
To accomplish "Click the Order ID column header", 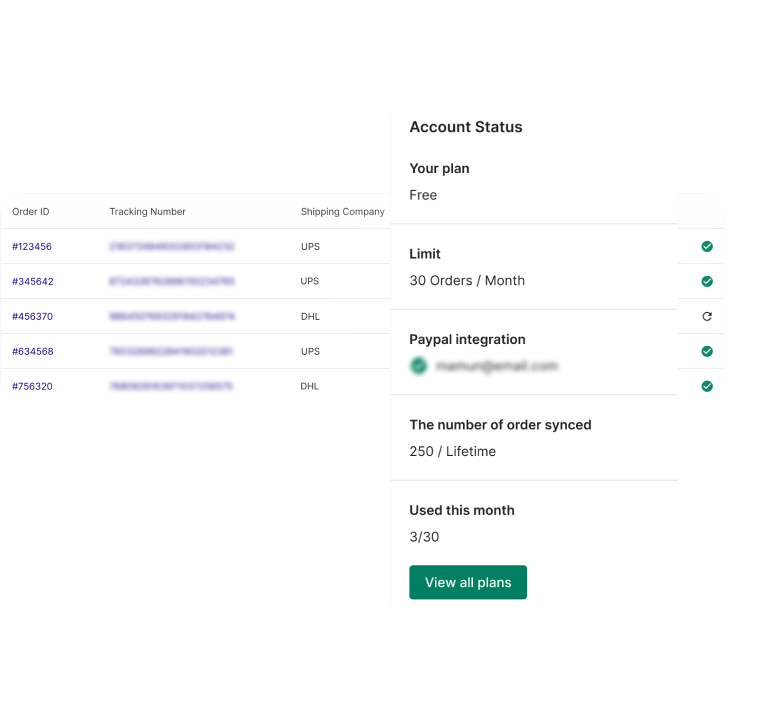I will click(x=31, y=212).
